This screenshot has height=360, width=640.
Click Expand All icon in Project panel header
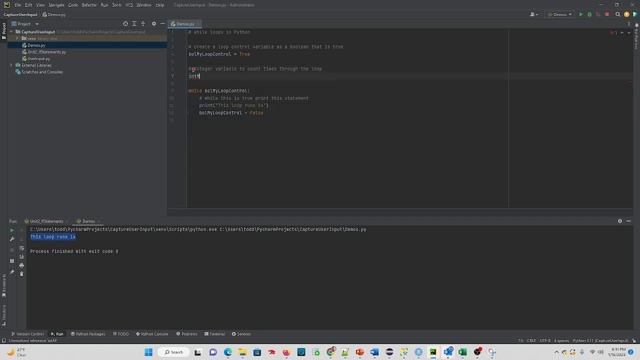(x=134, y=24)
